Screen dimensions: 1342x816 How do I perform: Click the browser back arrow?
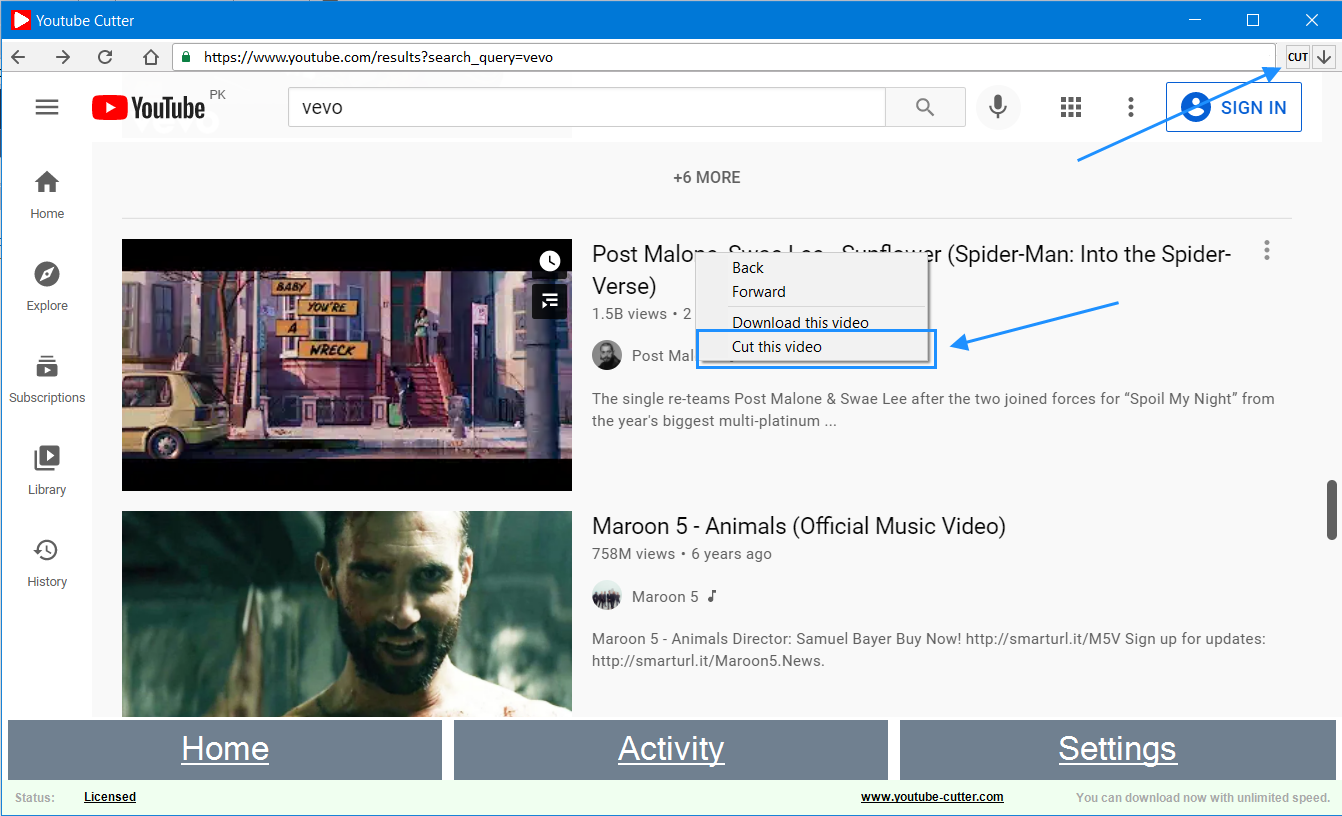[18, 57]
